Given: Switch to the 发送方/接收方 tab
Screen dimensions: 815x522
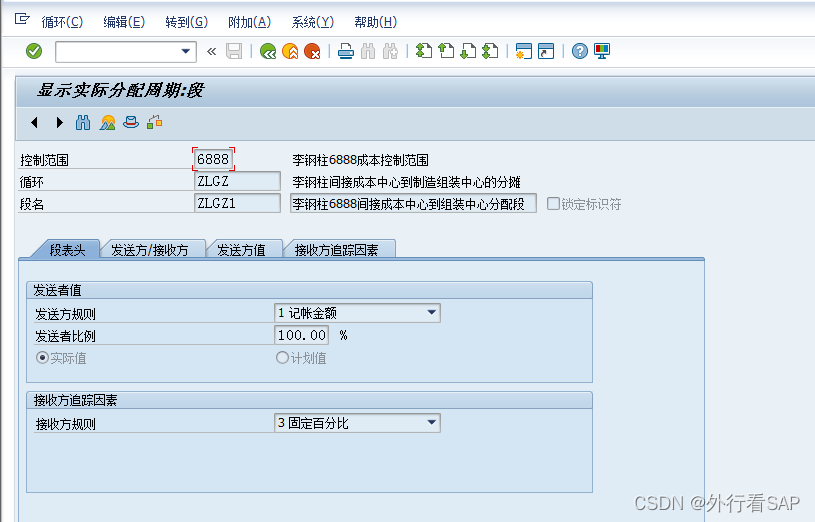Looking at the screenshot, I should click(x=150, y=250).
